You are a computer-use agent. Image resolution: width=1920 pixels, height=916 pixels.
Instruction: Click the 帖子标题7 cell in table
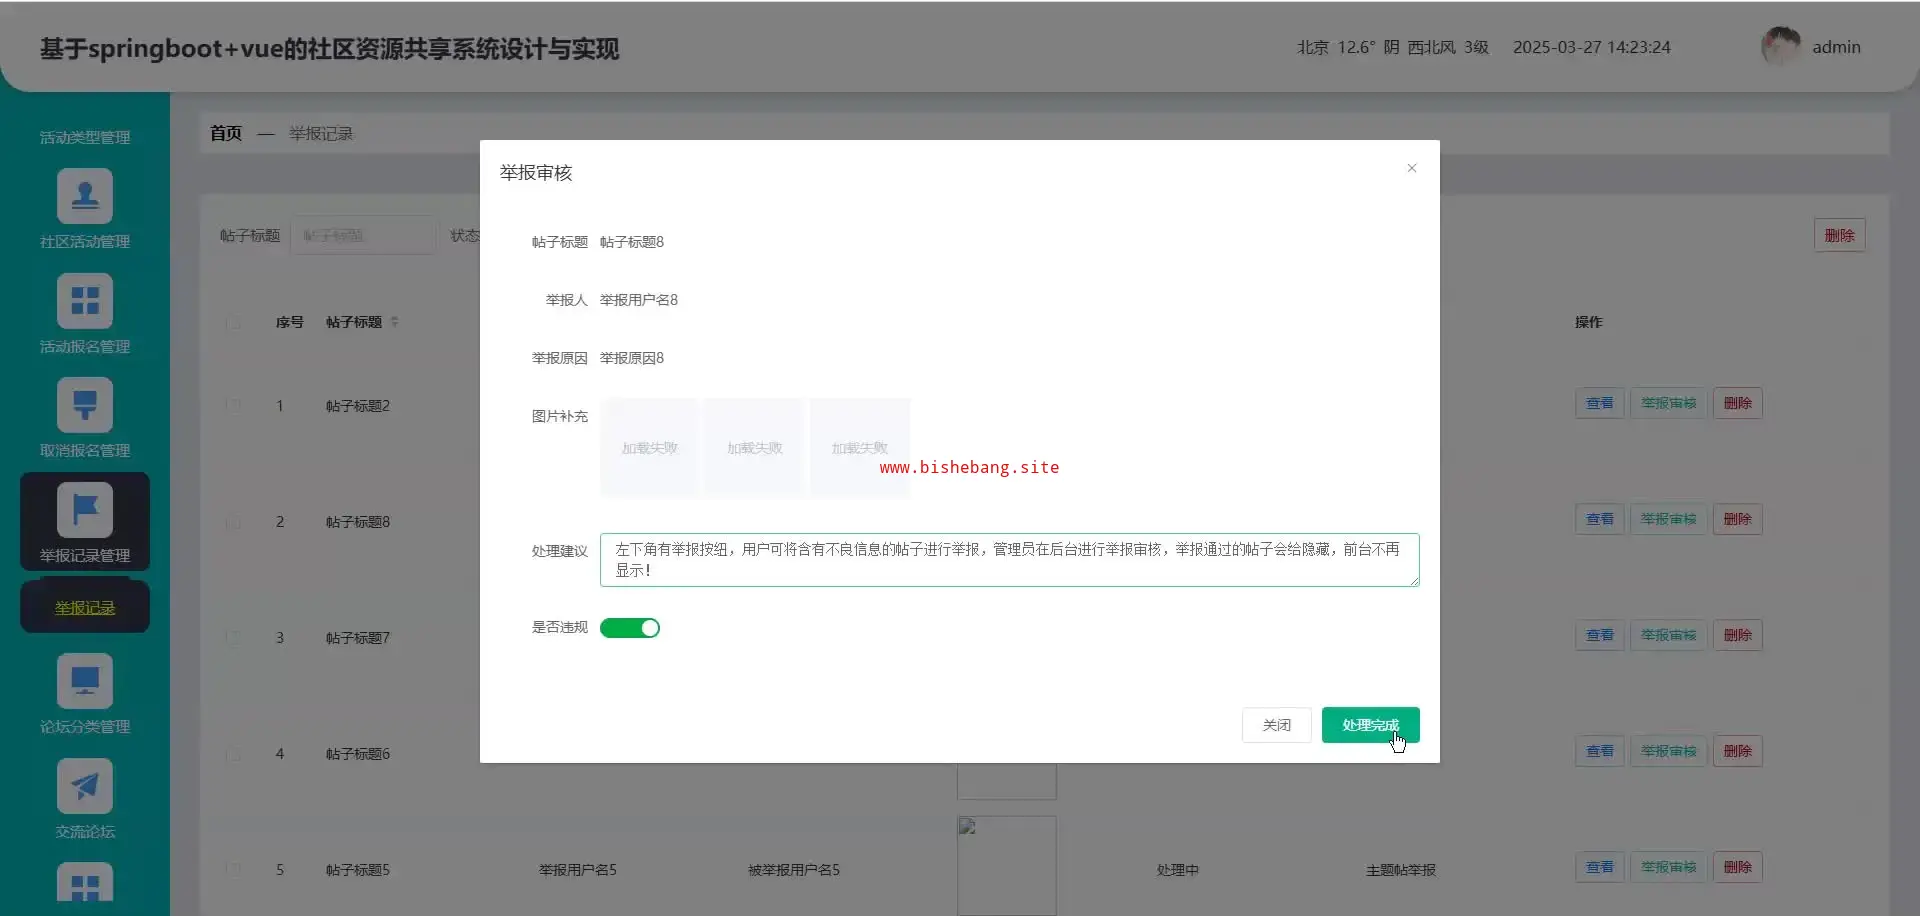(358, 638)
